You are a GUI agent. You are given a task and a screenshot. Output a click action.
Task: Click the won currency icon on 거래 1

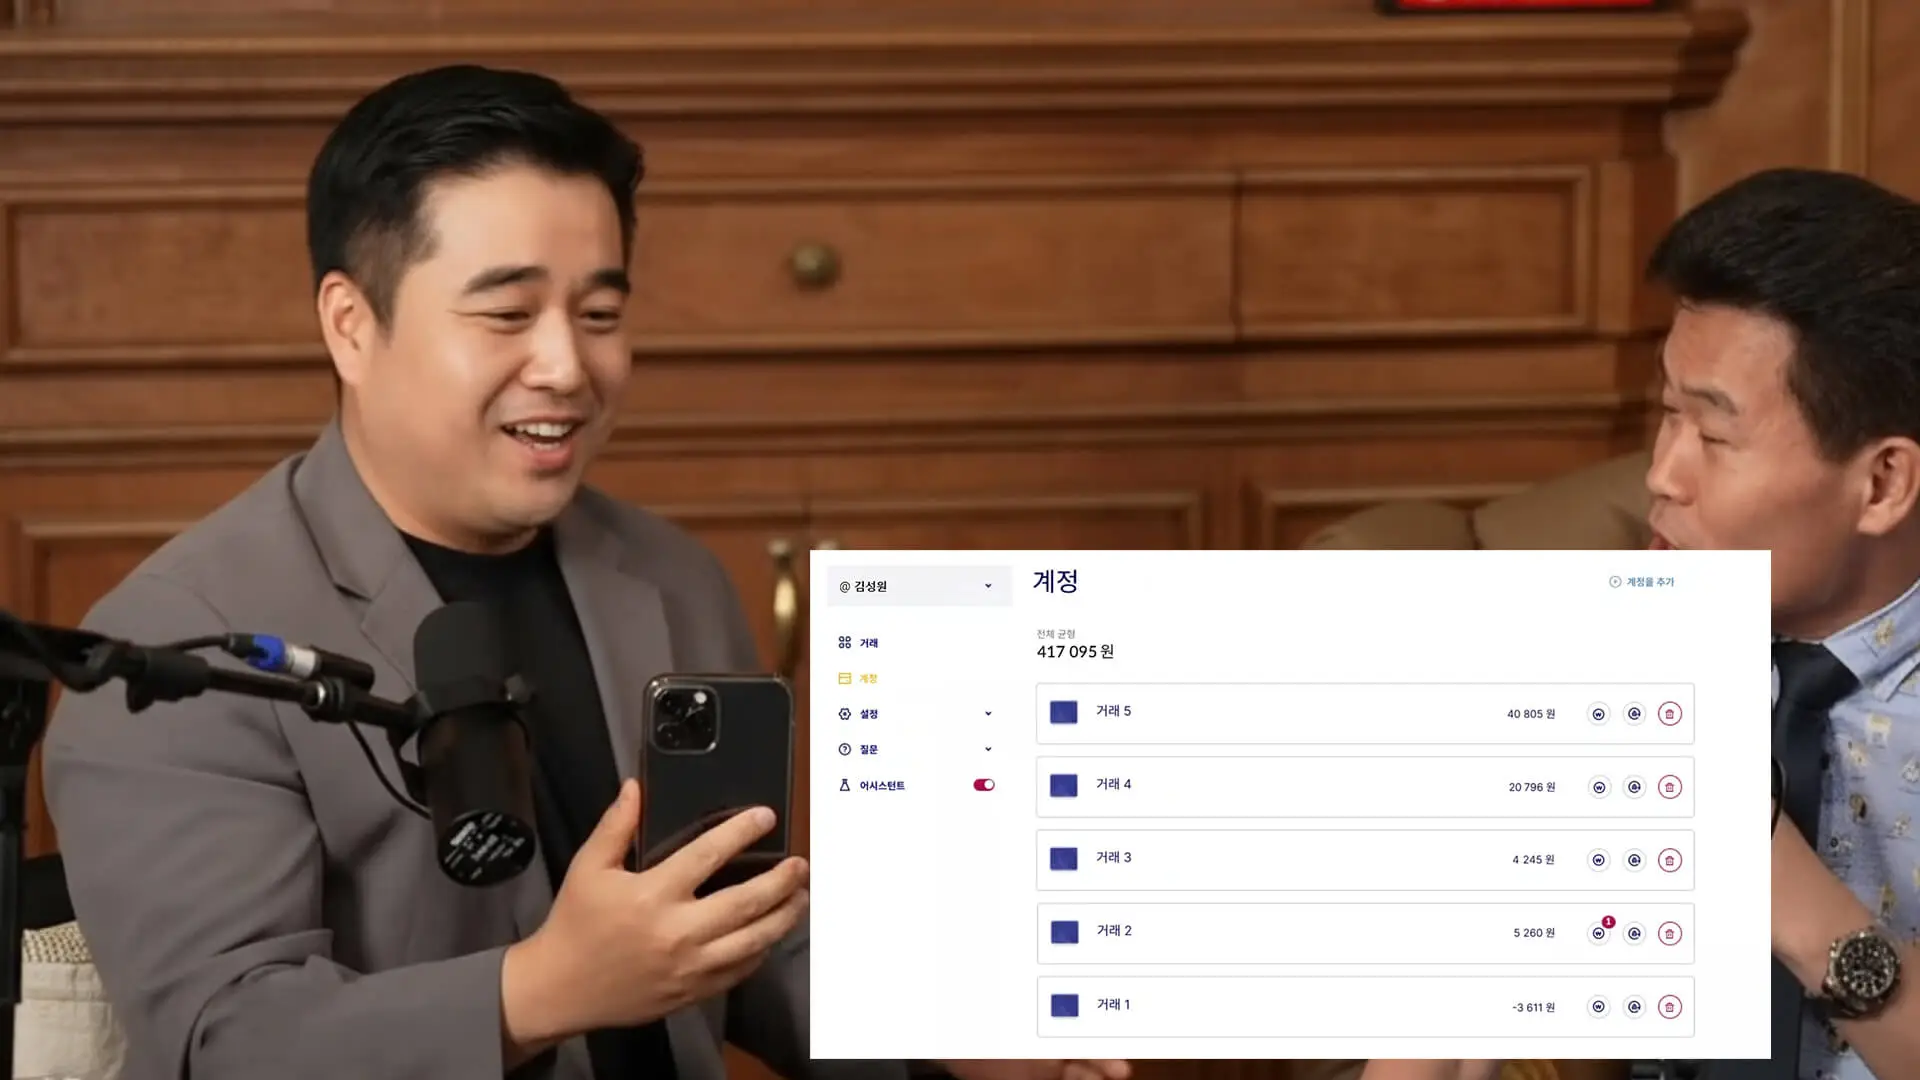click(1599, 1007)
